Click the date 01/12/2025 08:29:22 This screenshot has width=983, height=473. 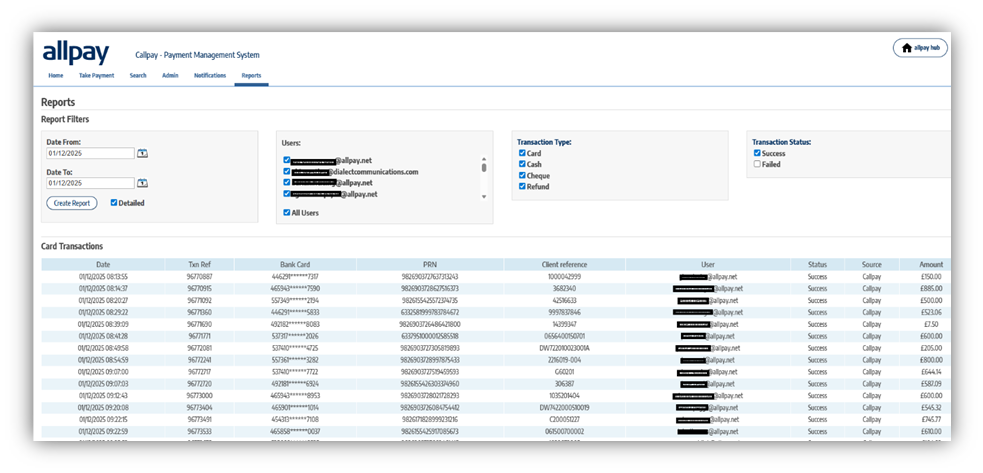[103, 312]
